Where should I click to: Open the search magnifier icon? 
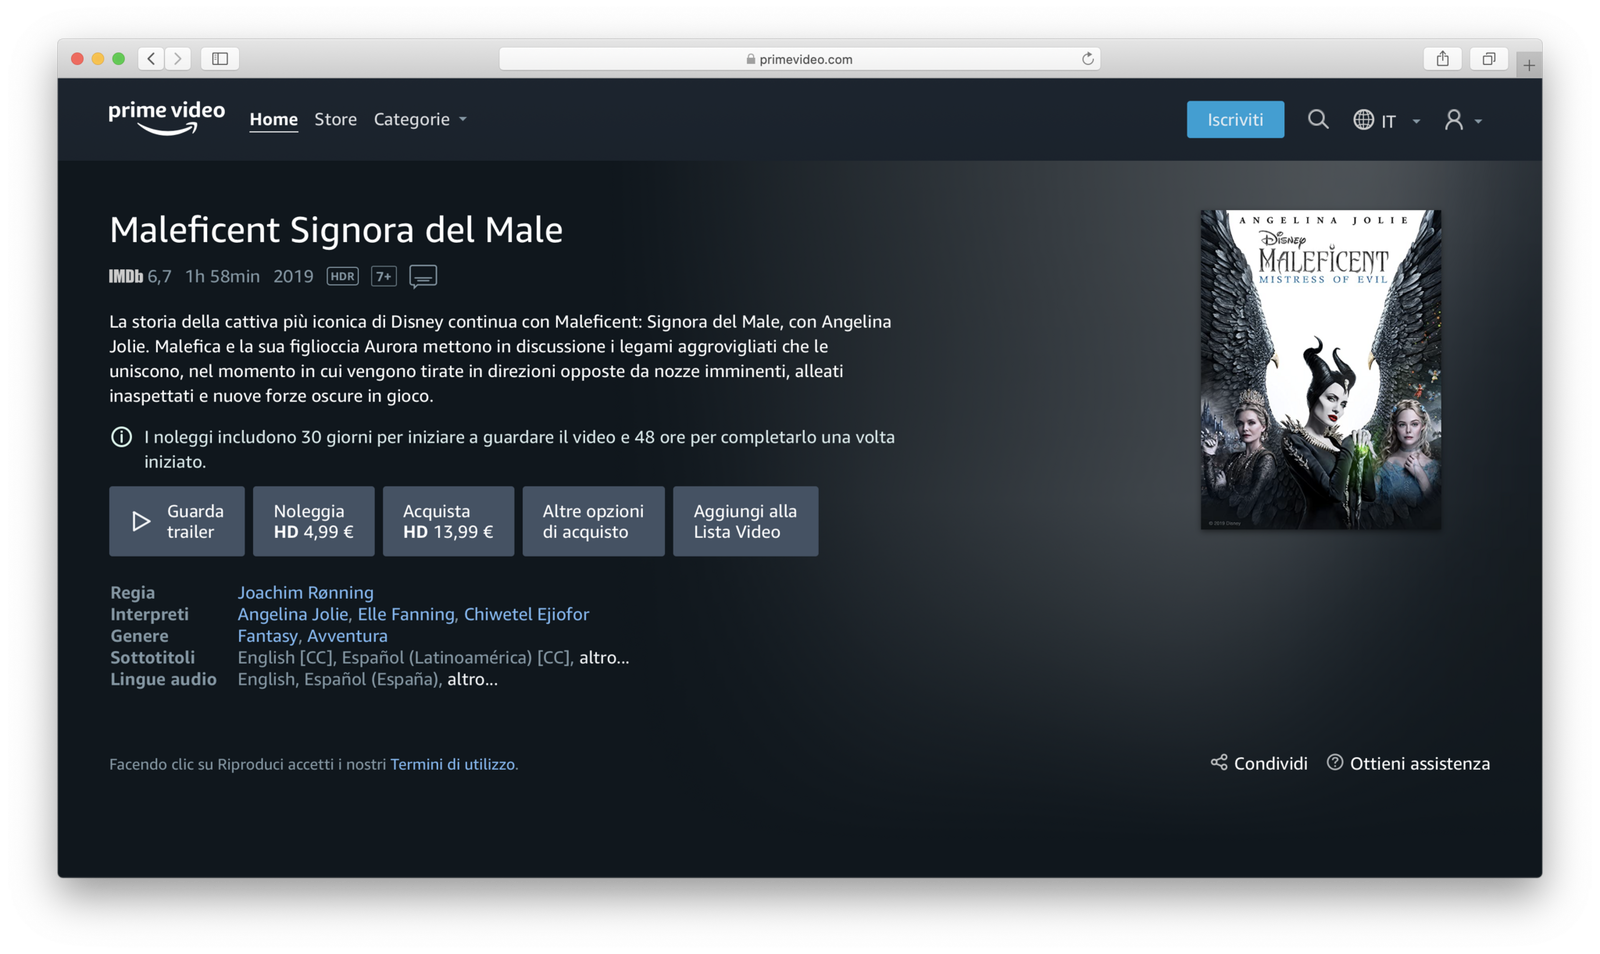[x=1318, y=120]
